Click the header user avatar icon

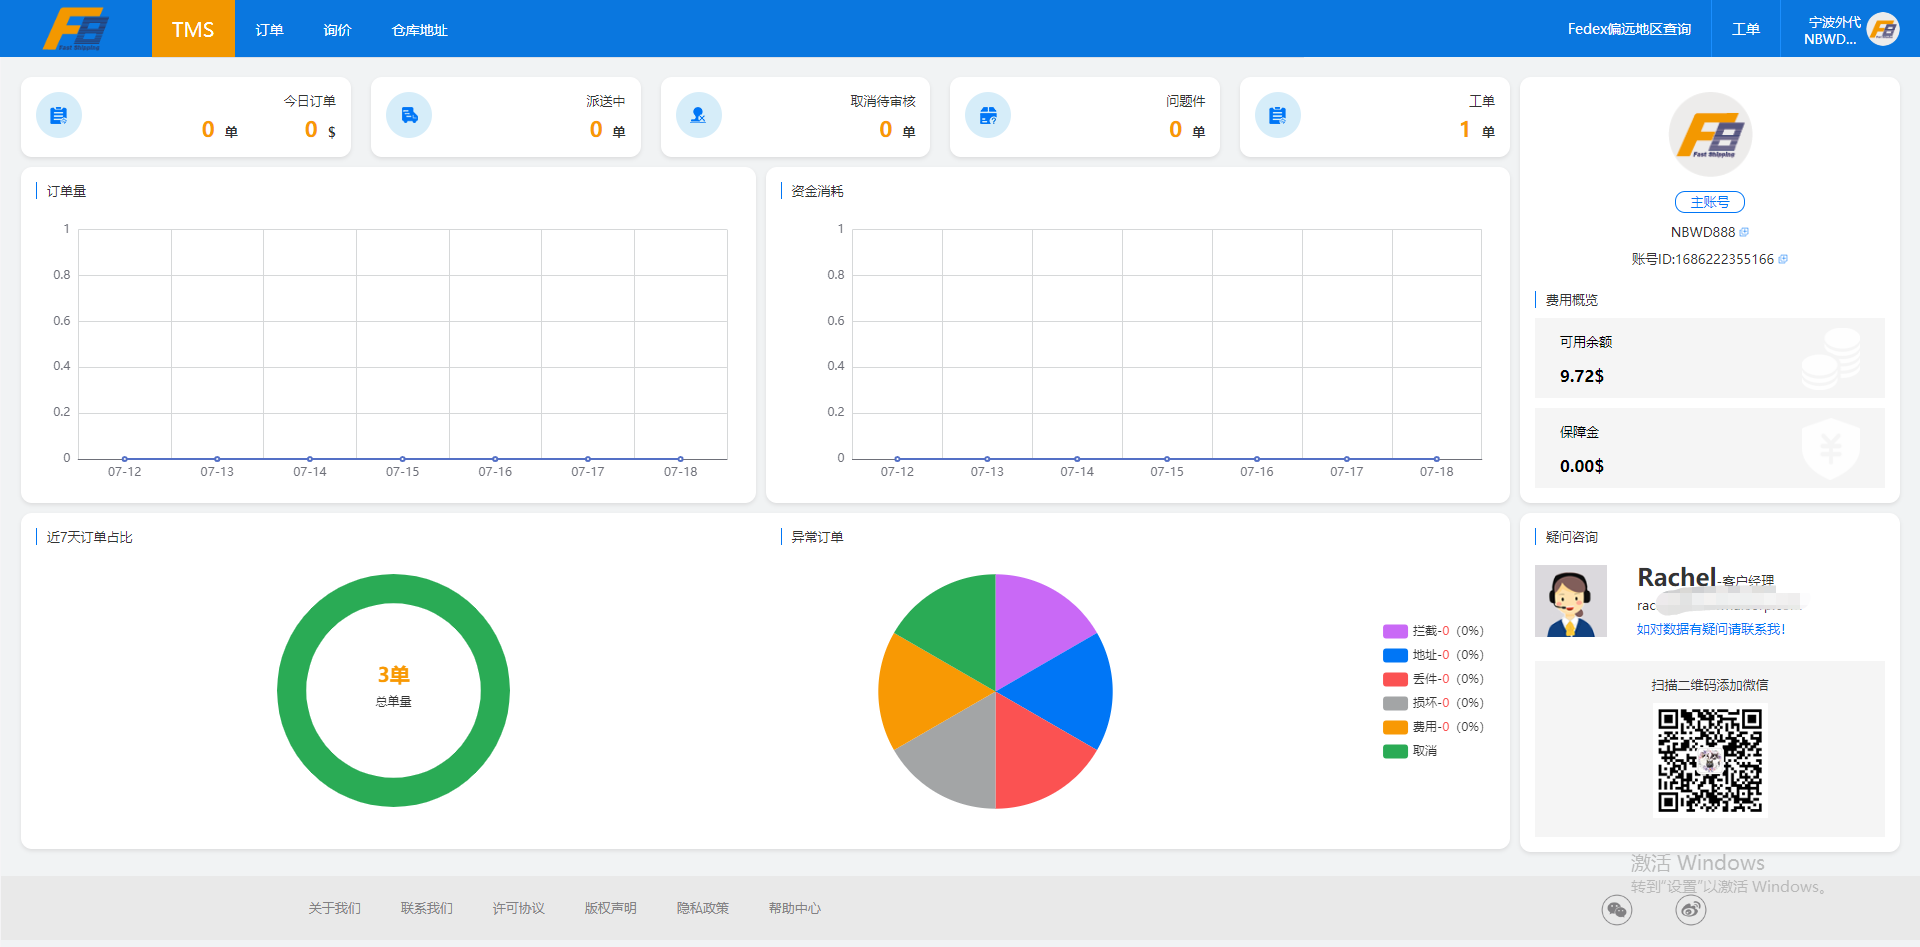pos(1883,29)
